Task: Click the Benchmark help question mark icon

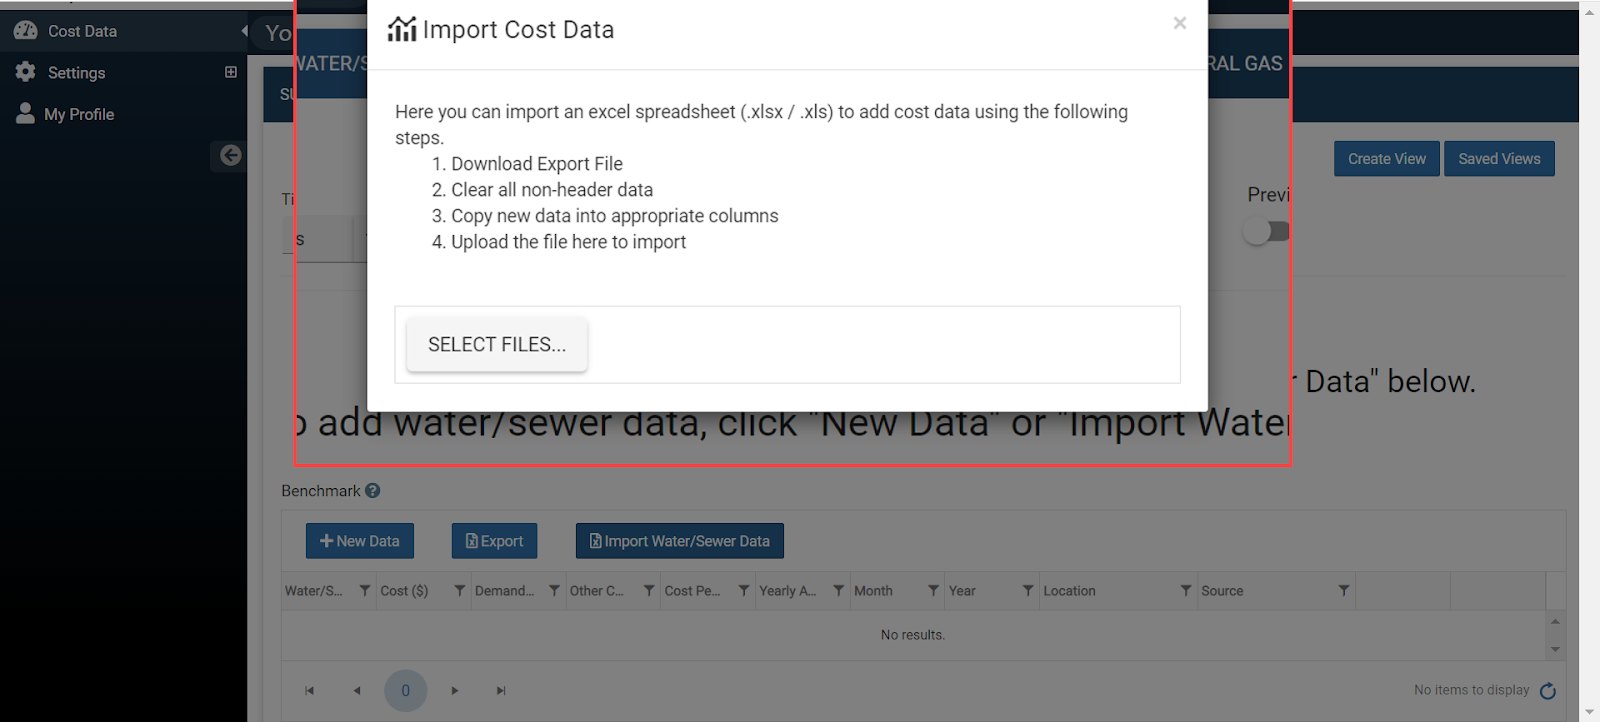Action: point(373,491)
